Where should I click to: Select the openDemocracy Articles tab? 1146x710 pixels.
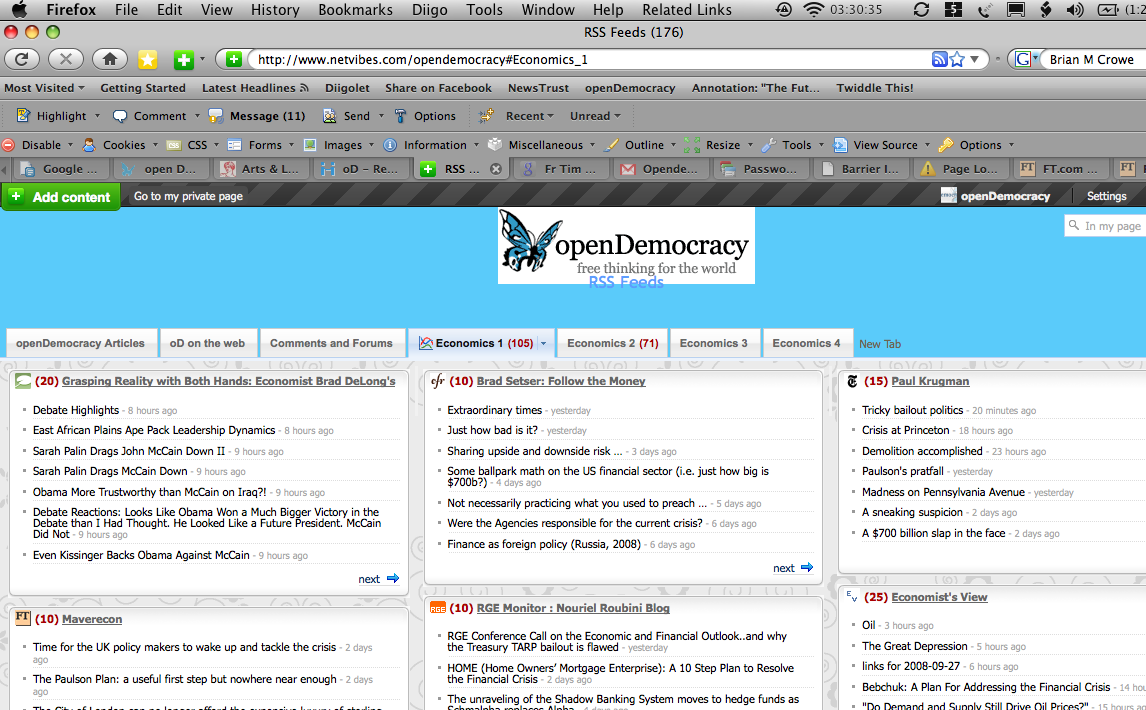coord(80,343)
